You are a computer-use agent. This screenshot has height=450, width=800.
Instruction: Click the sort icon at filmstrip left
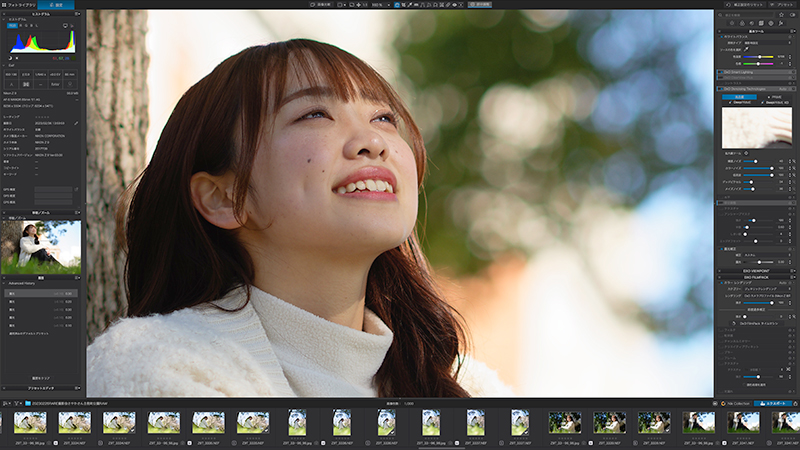6,403
